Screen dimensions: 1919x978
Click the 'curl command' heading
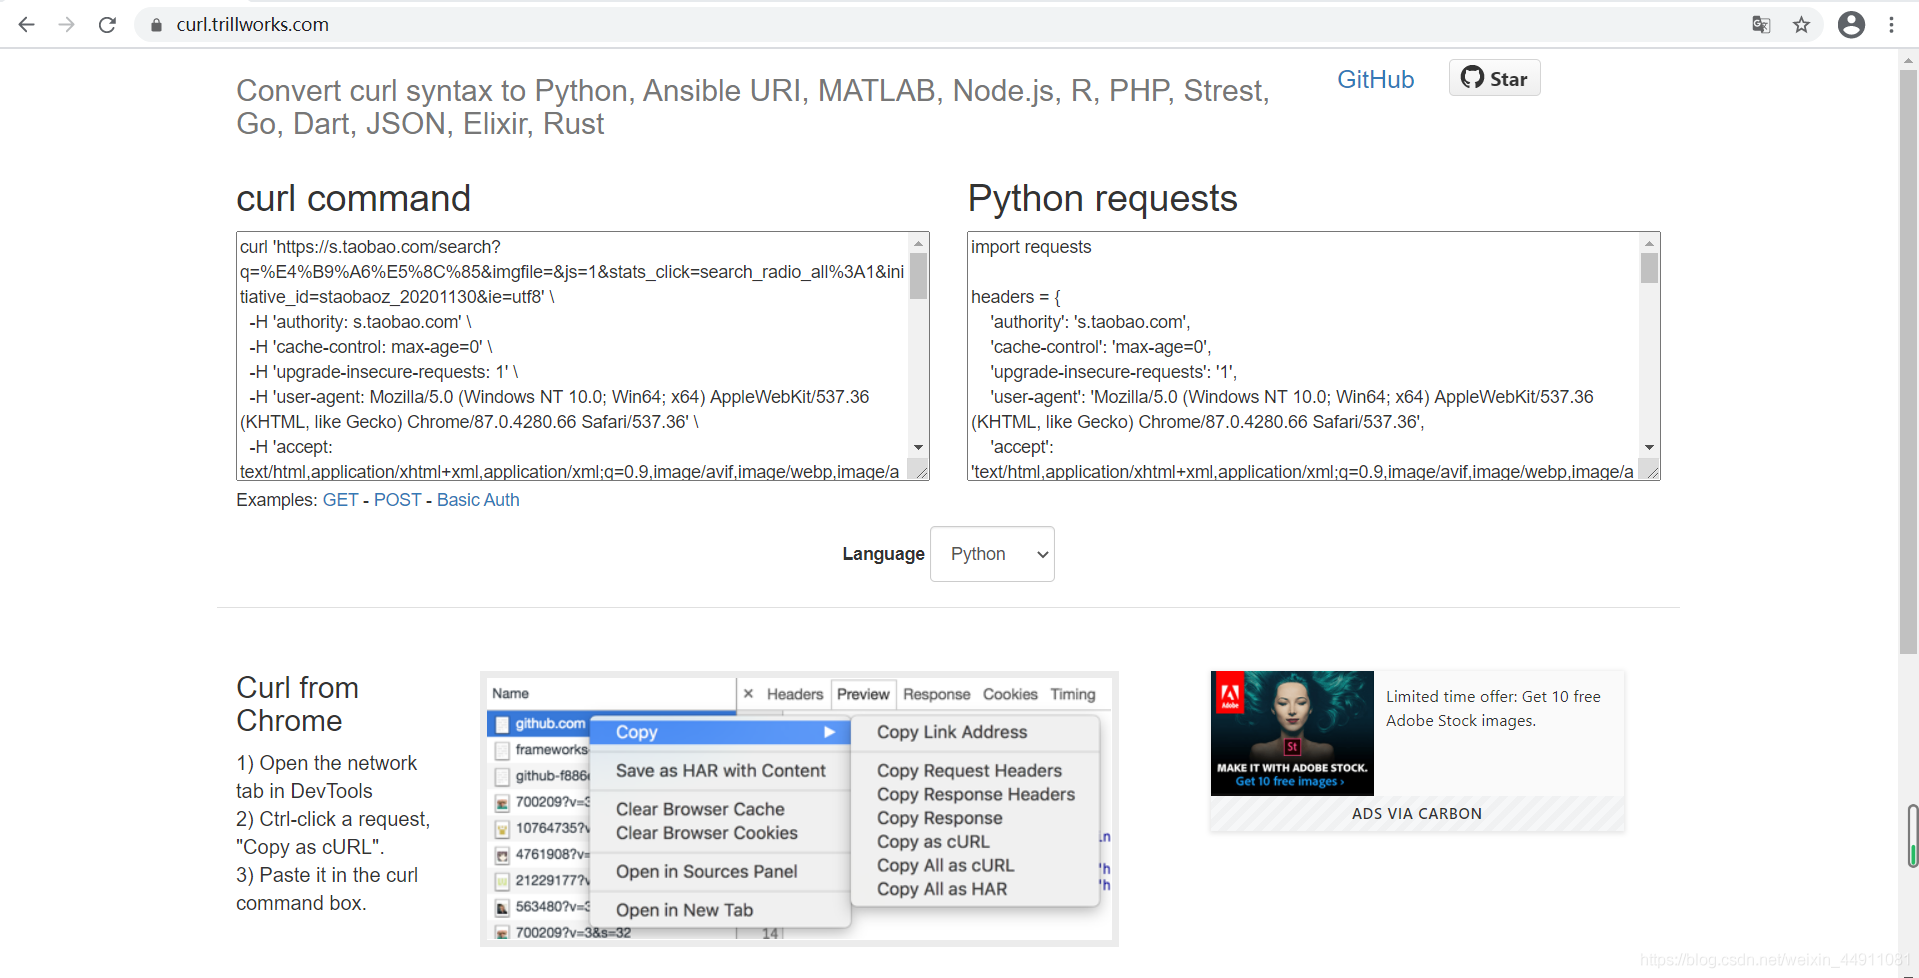point(353,199)
